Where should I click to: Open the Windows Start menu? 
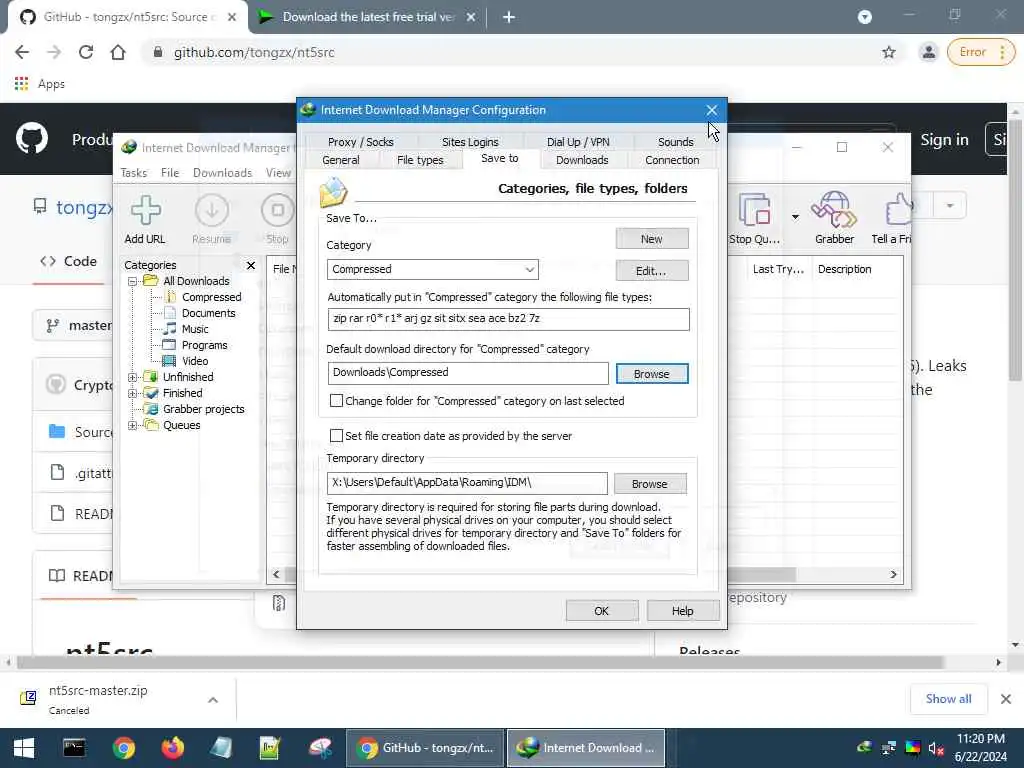point(24,748)
